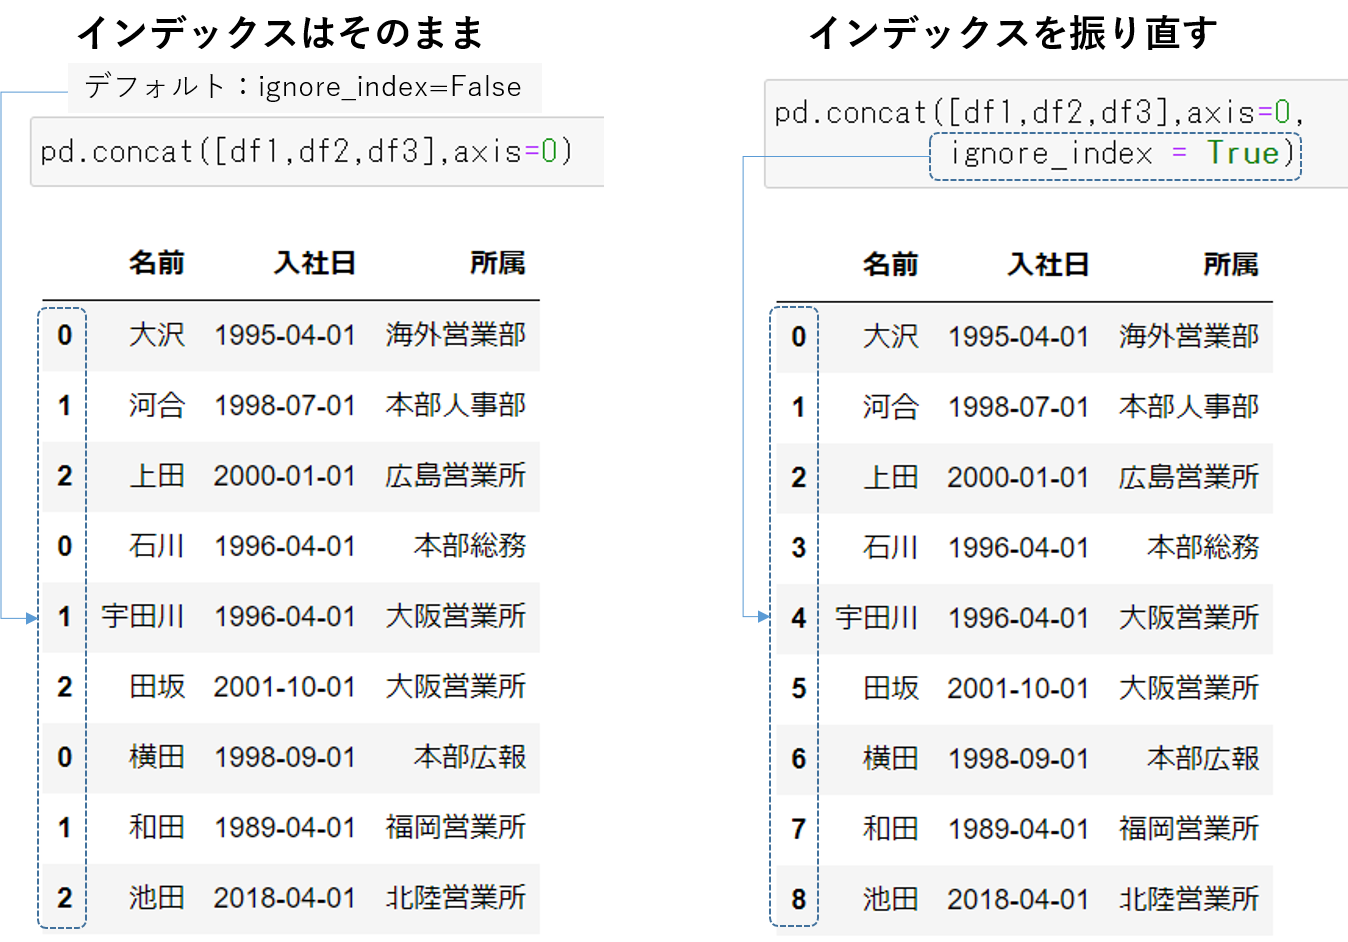Select the デフォルト：ignore_index=False label
Viewport: 1348px width, 942px height.
[x=303, y=87]
